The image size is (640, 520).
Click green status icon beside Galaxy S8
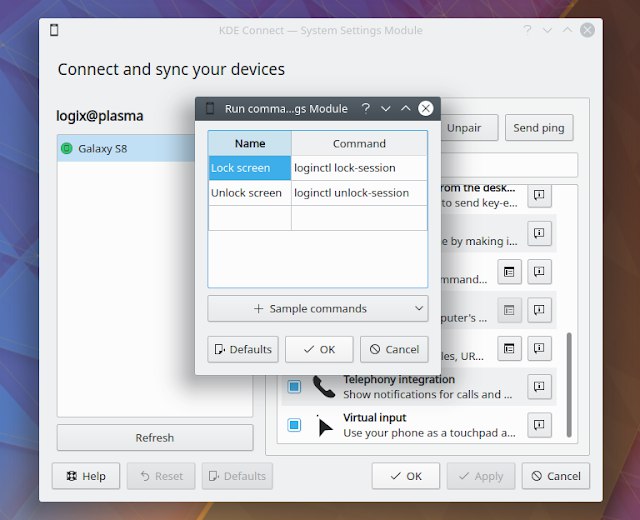67,148
